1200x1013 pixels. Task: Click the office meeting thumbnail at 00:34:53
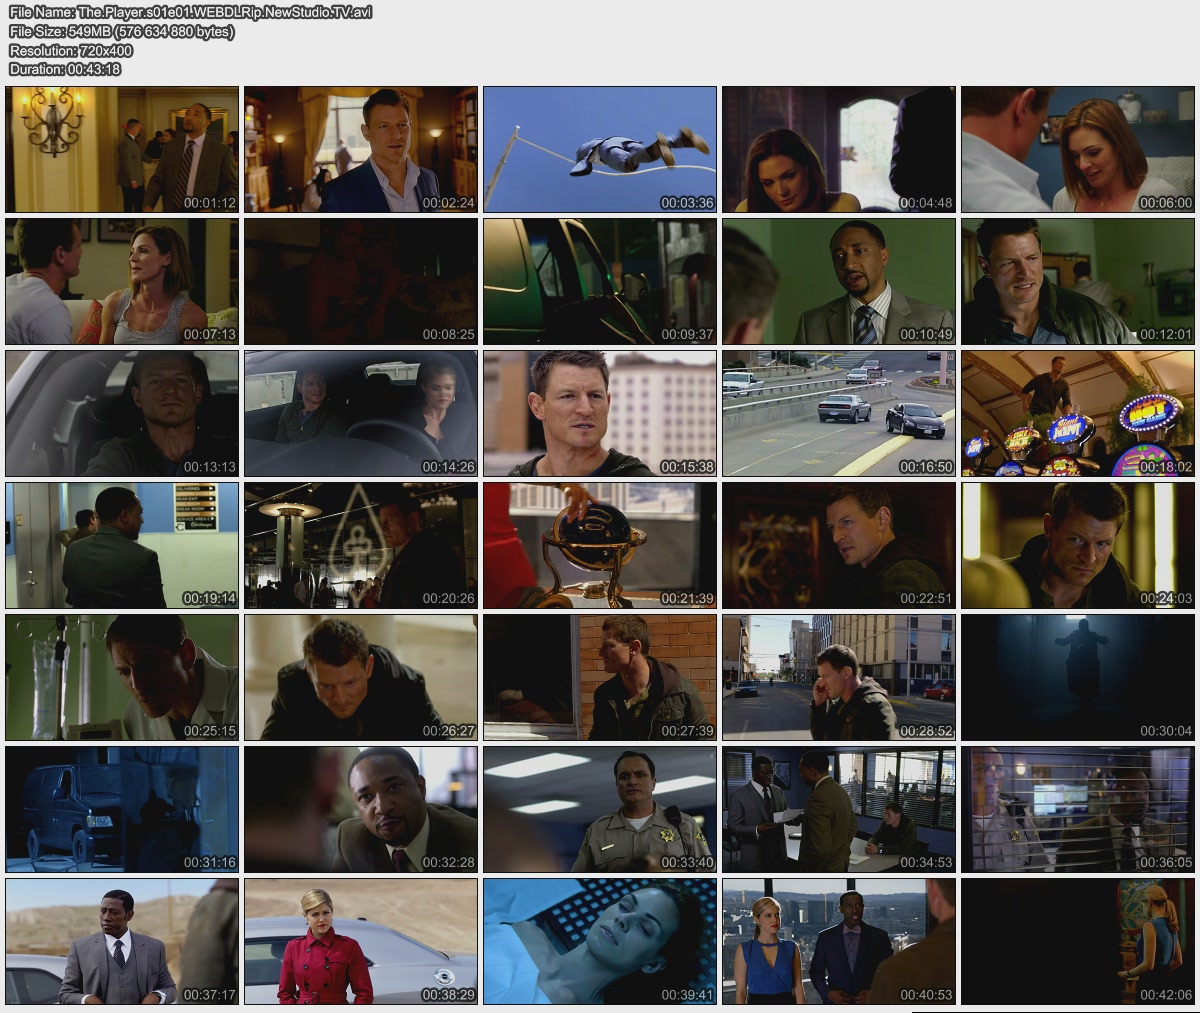click(x=839, y=809)
